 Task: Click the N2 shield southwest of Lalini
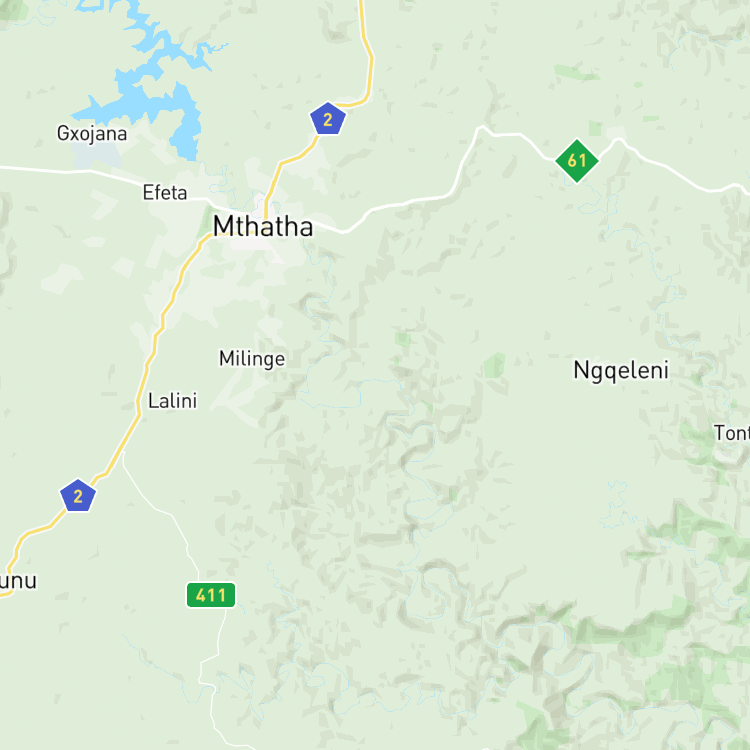pos(77,496)
